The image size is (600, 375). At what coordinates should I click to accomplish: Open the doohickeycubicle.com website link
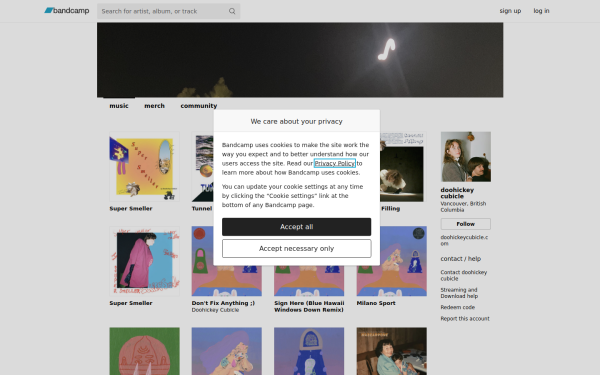pyautogui.click(x=464, y=240)
